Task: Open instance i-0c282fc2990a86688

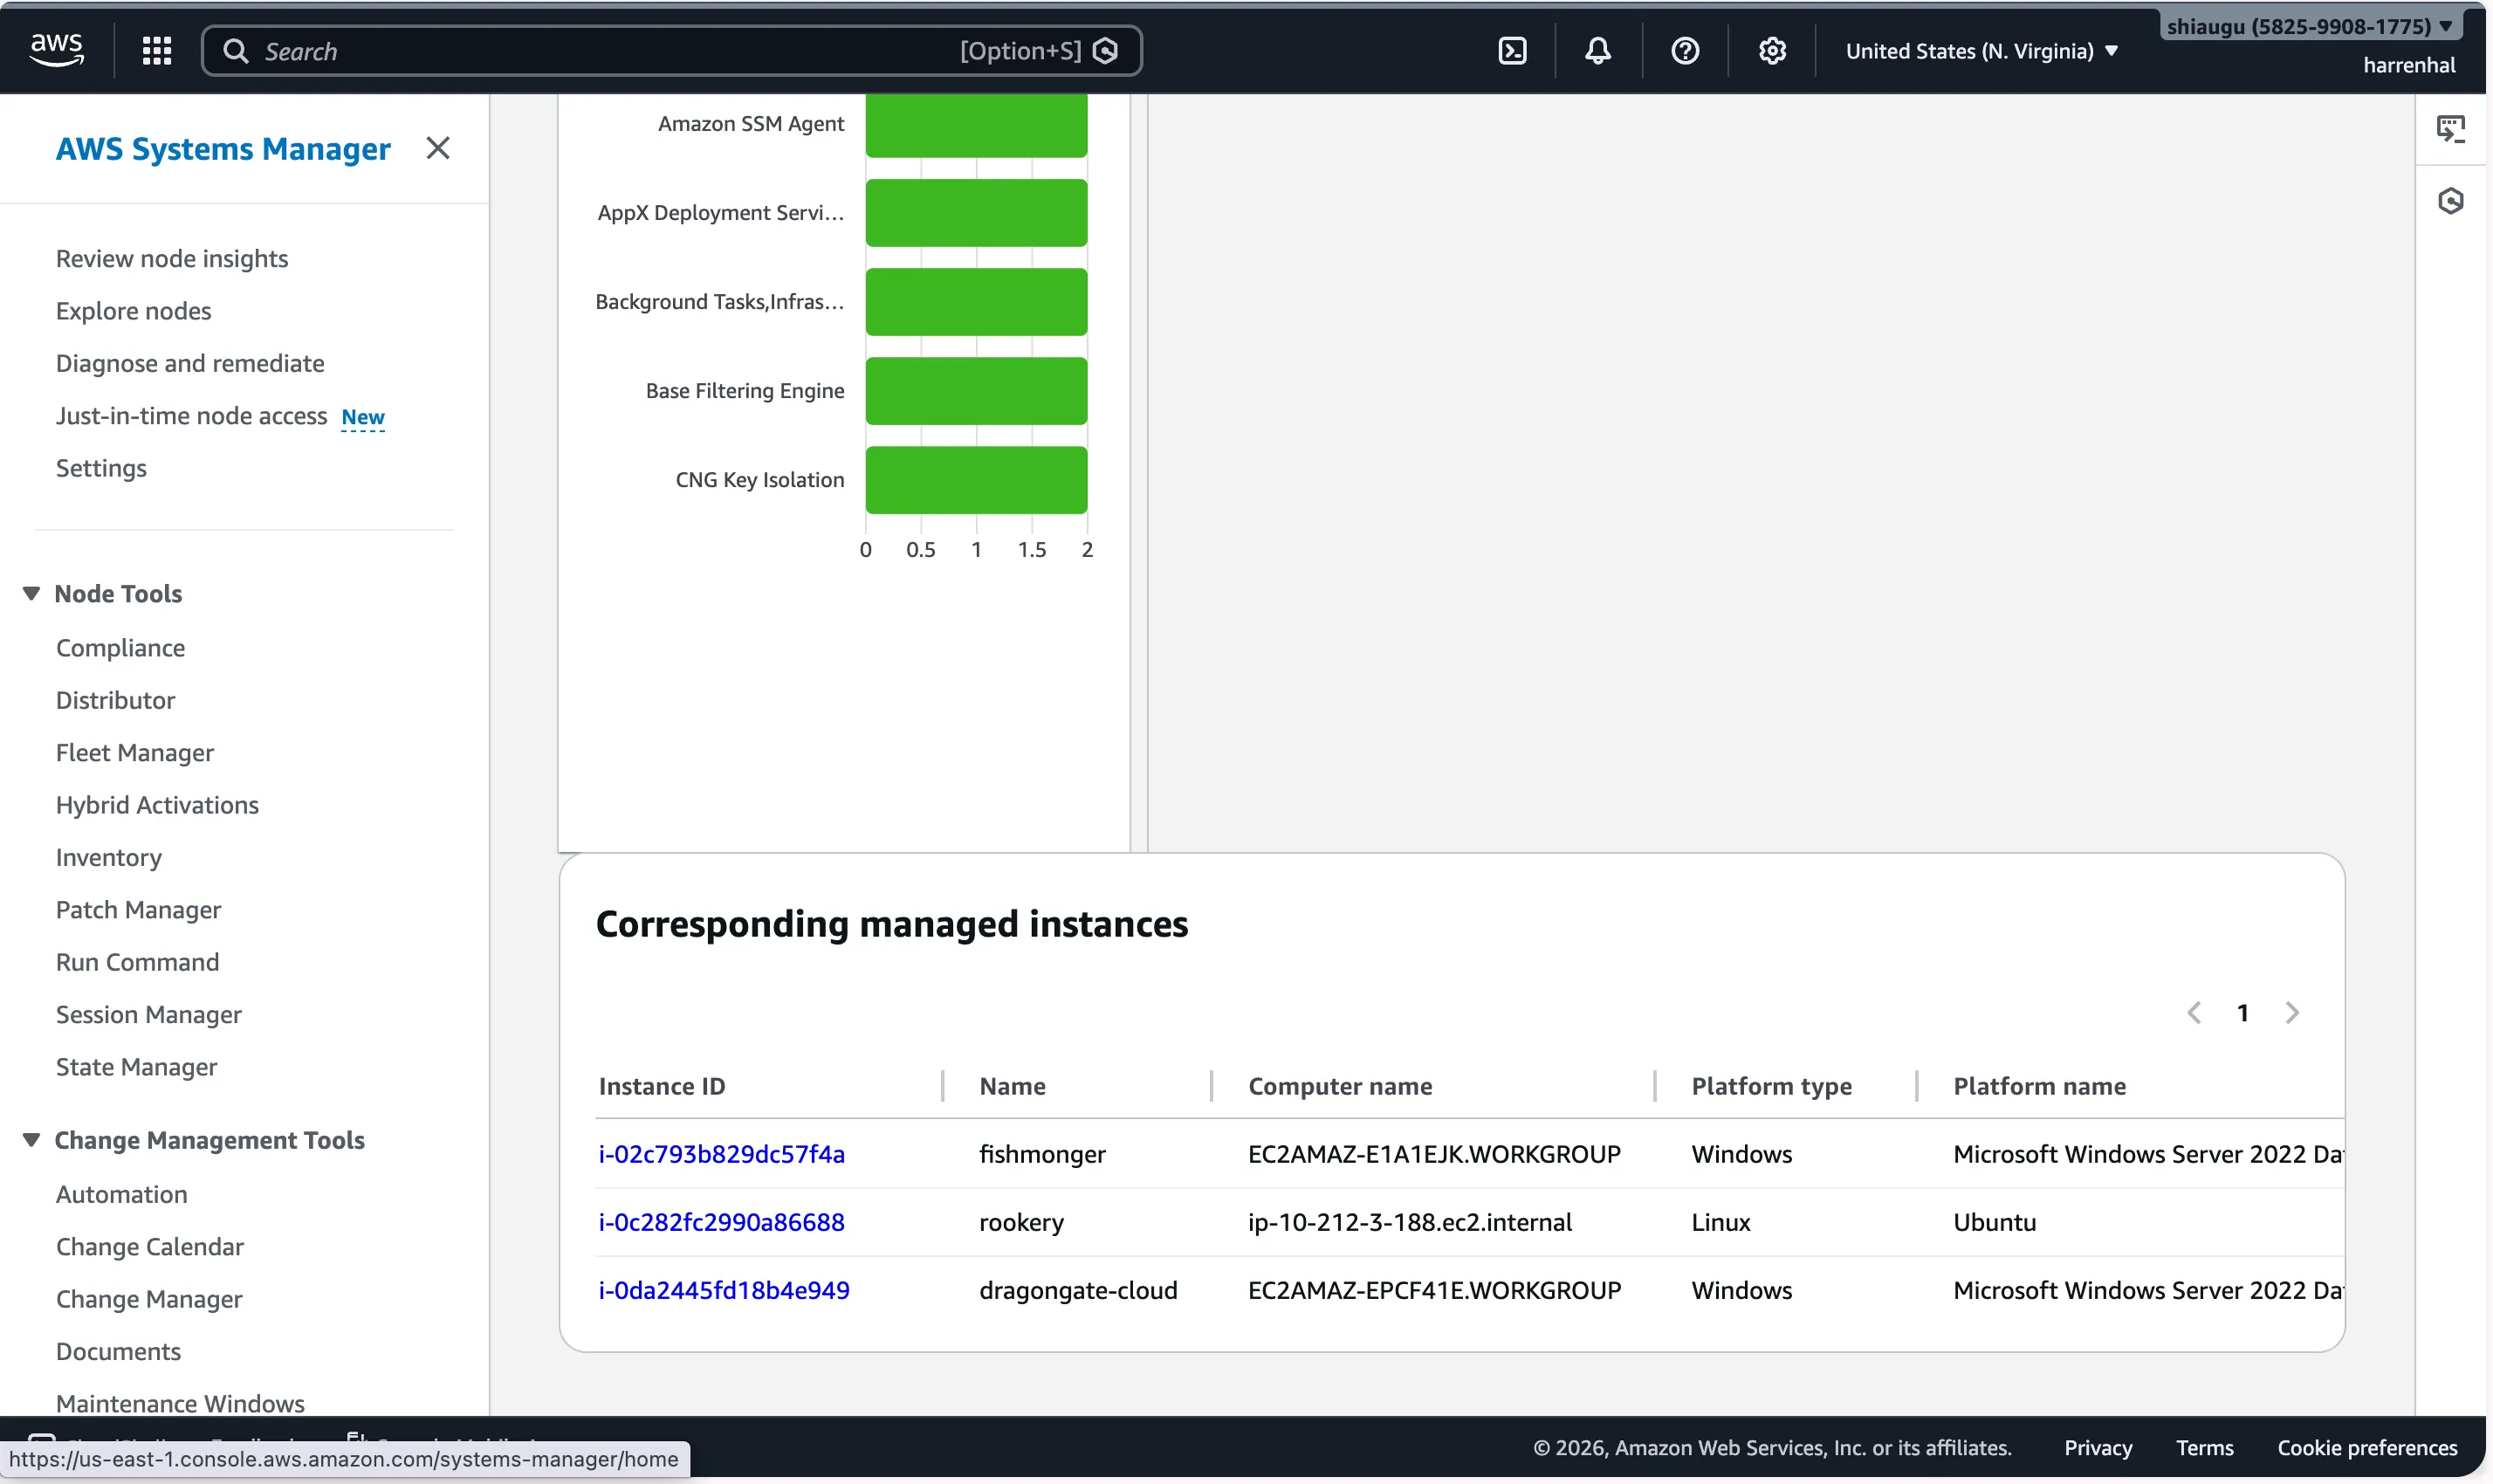Action: 721,1222
